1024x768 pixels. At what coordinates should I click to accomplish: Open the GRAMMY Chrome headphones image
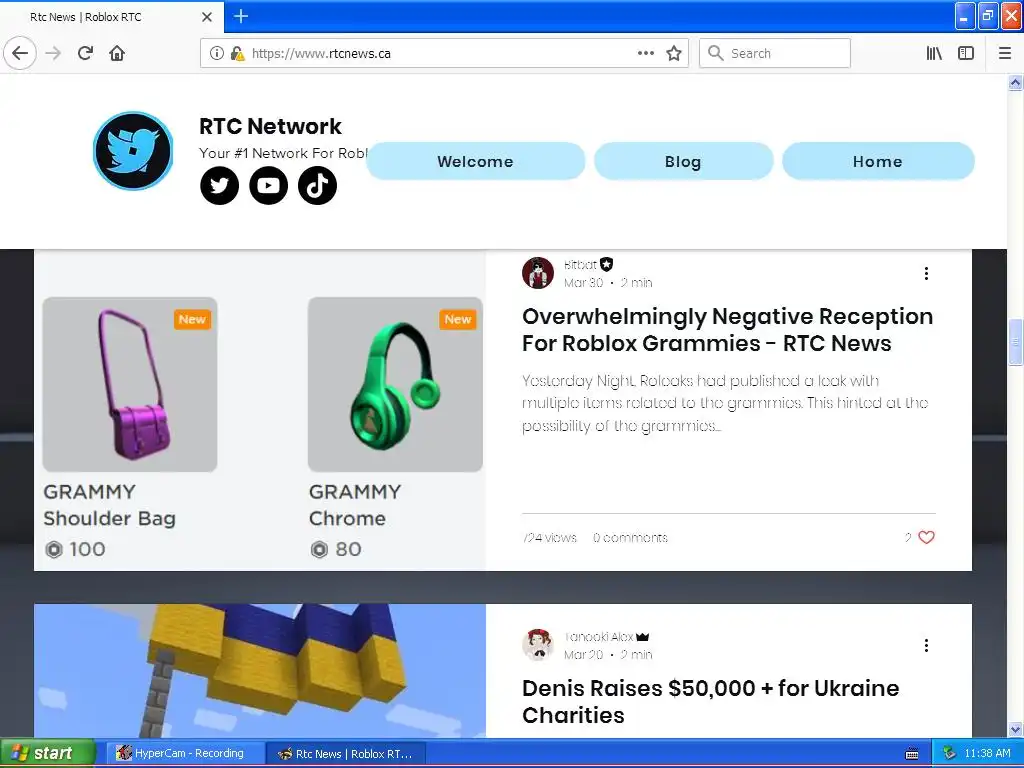pyautogui.click(x=395, y=384)
